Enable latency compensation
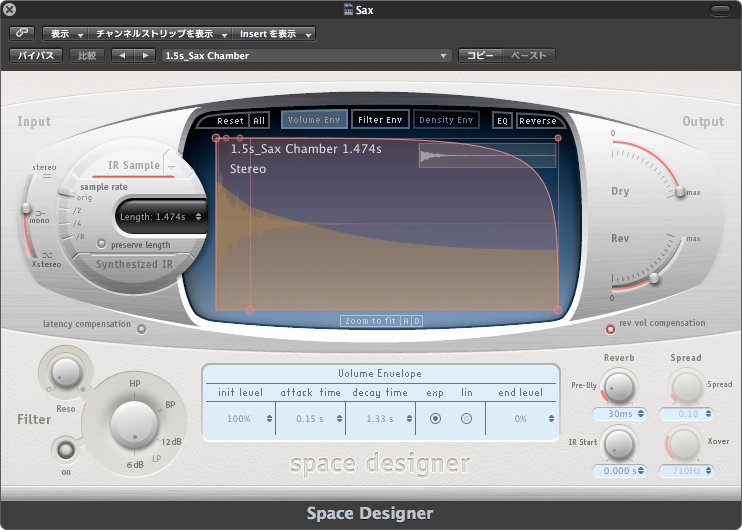 coord(141,328)
